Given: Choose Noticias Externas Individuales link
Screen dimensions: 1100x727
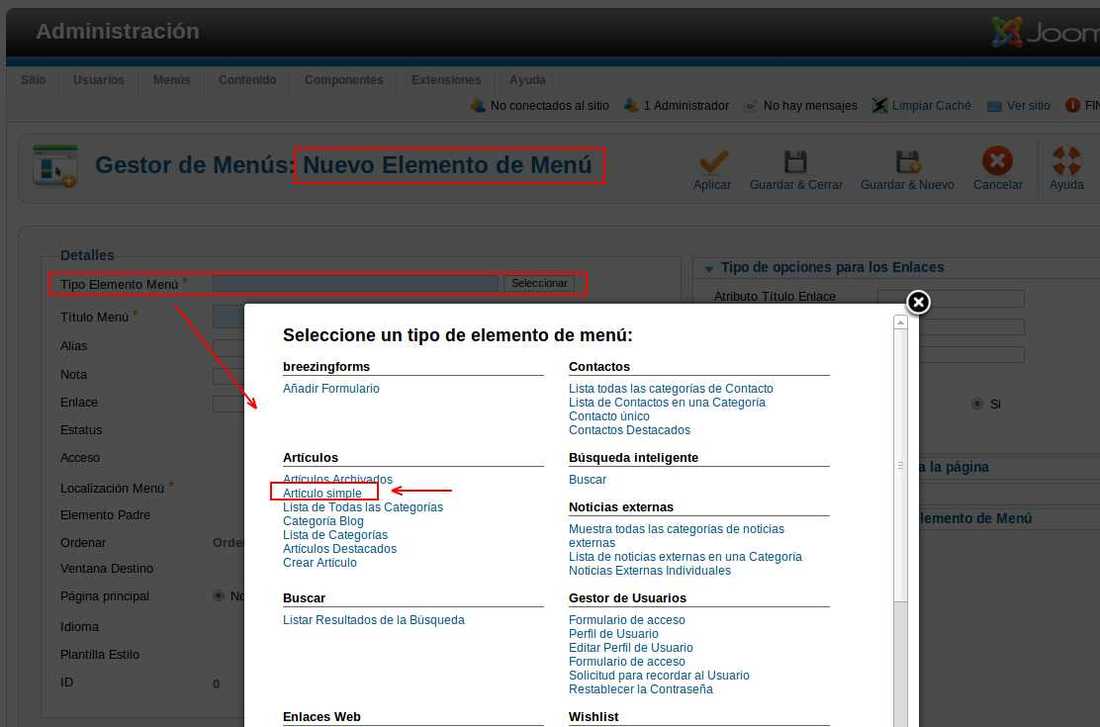Looking at the screenshot, I should click(x=650, y=571).
